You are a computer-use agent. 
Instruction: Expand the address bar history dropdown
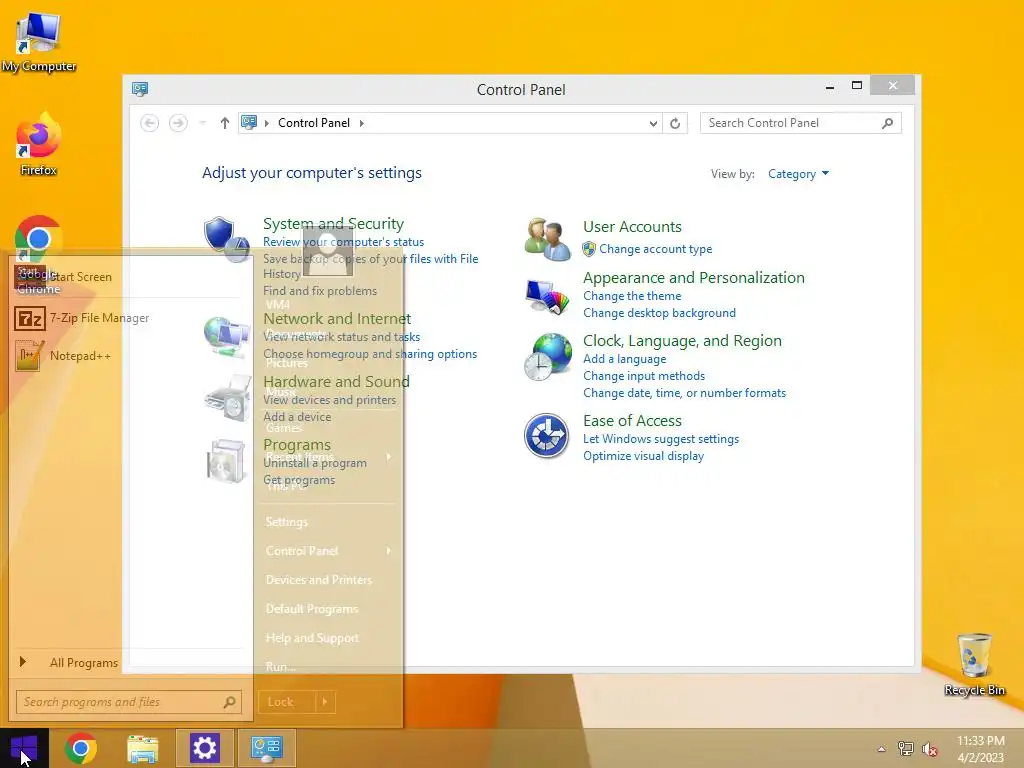(x=653, y=123)
